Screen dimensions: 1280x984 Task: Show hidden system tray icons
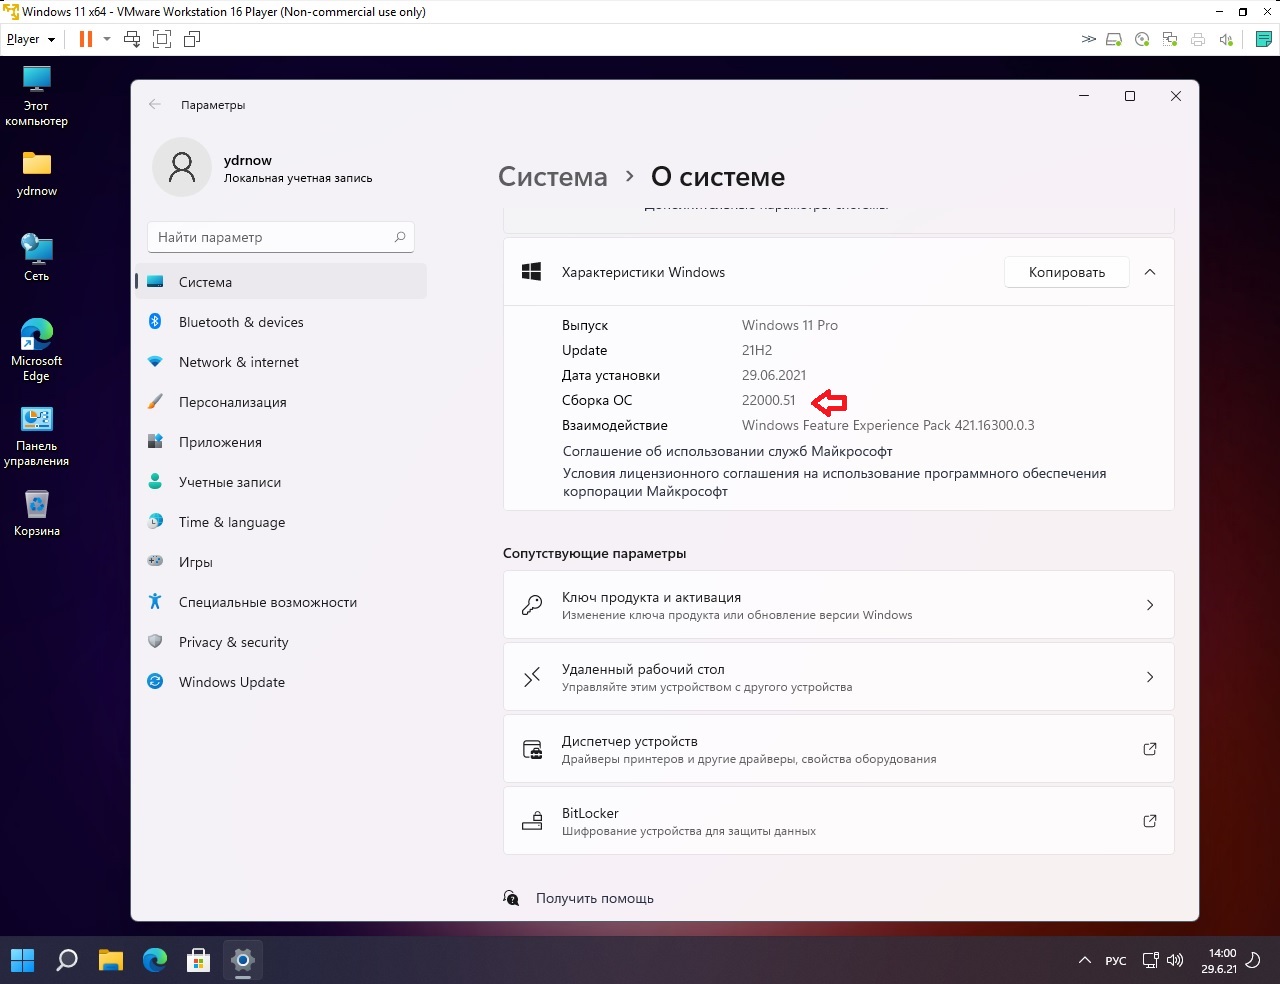tap(1084, 960)
